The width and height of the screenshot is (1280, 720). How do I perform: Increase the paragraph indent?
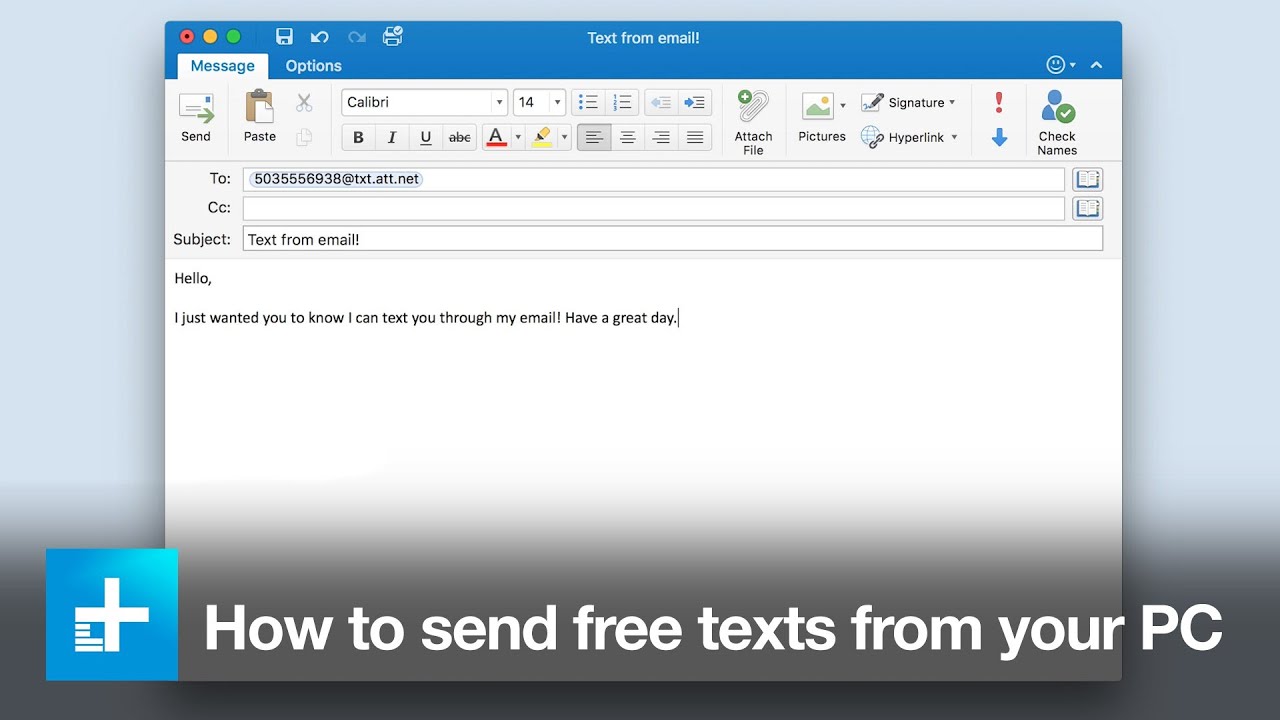(694, 102)
